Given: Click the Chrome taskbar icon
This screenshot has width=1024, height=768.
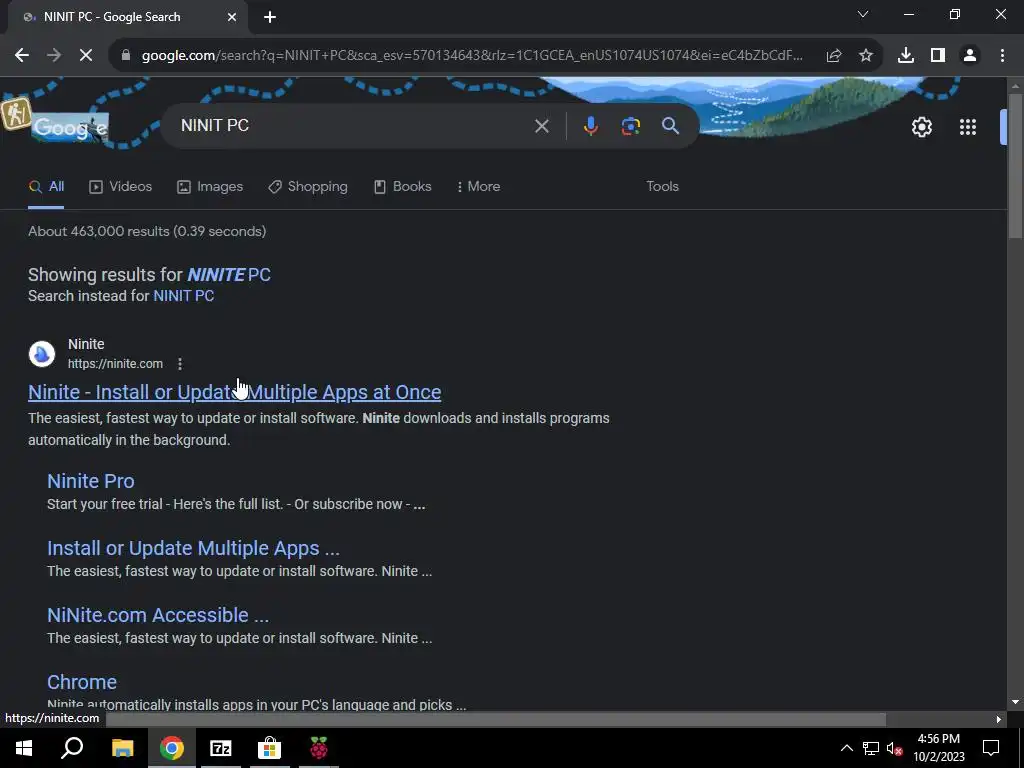Looking at the screenshot, I should [x=172, y=748].
